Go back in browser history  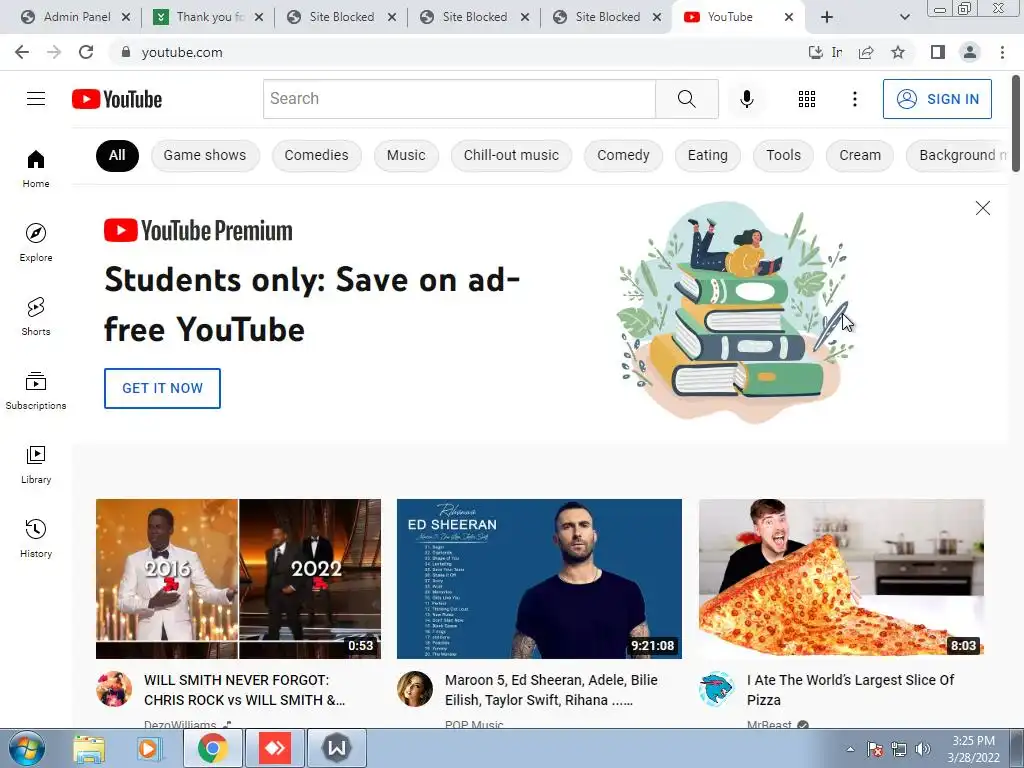pos(22,52)
